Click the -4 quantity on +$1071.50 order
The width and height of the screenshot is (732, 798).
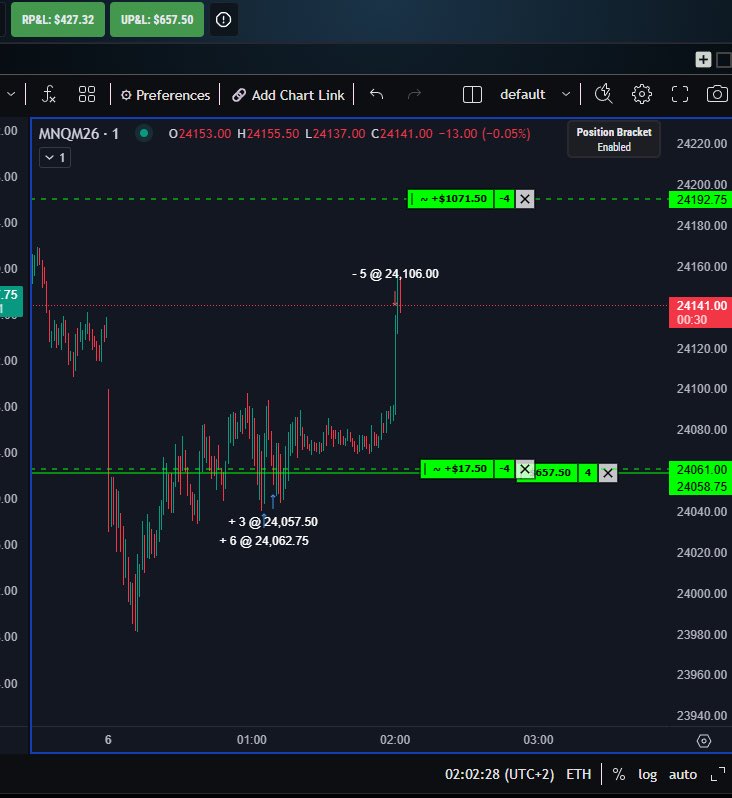[x=504, y=199]
